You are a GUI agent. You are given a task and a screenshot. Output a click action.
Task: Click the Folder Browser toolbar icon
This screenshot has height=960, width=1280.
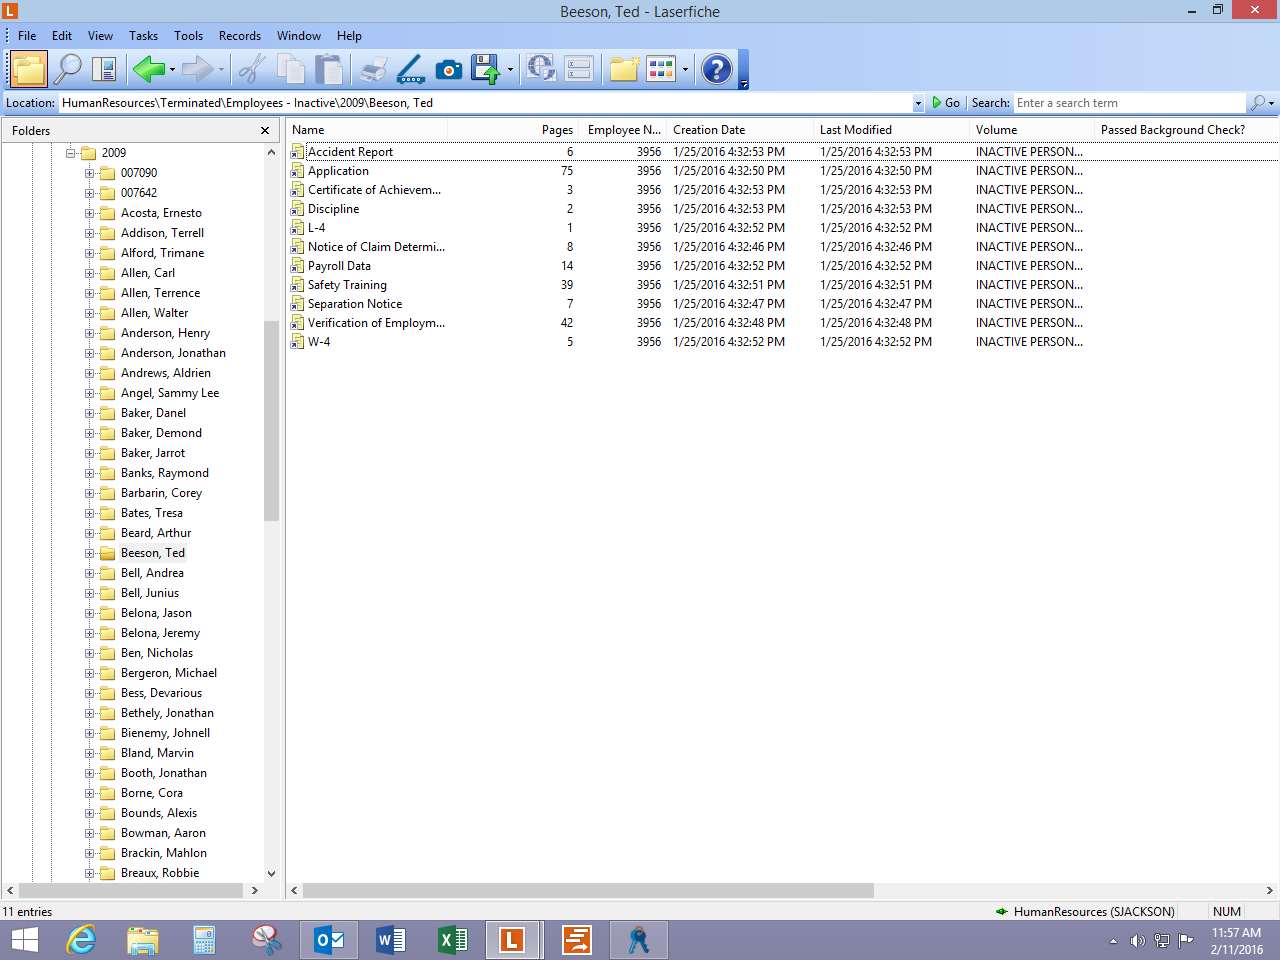29,69
